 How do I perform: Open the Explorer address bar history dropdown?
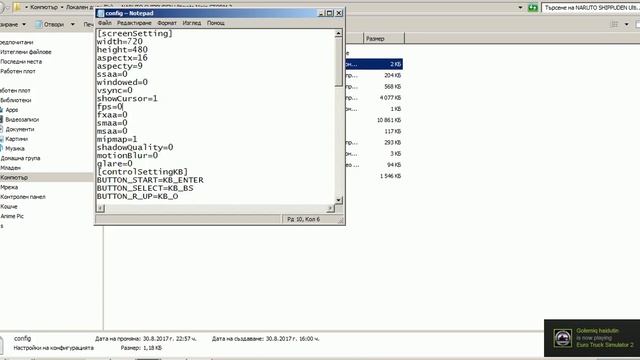520,7
